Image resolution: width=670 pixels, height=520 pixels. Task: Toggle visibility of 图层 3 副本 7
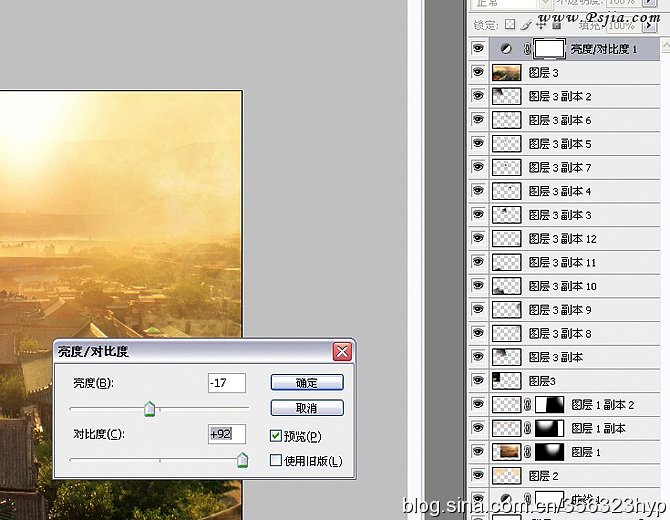pyautogui.click(x=478, y=167)
